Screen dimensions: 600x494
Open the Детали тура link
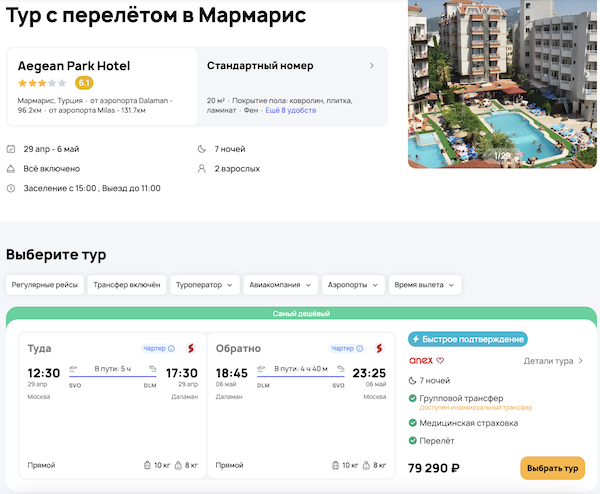(x=553, y=361)
